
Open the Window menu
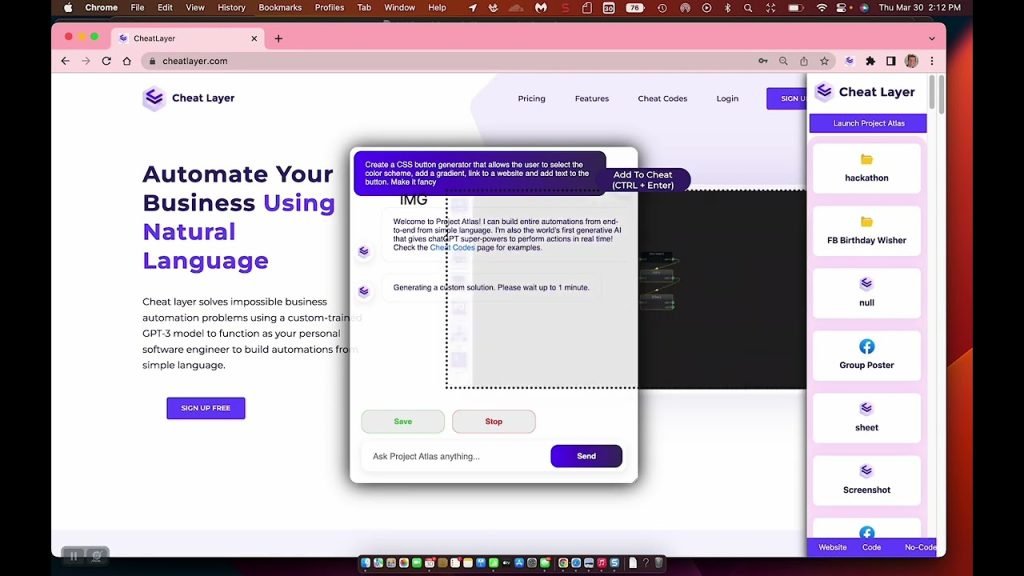click(399, 8)
